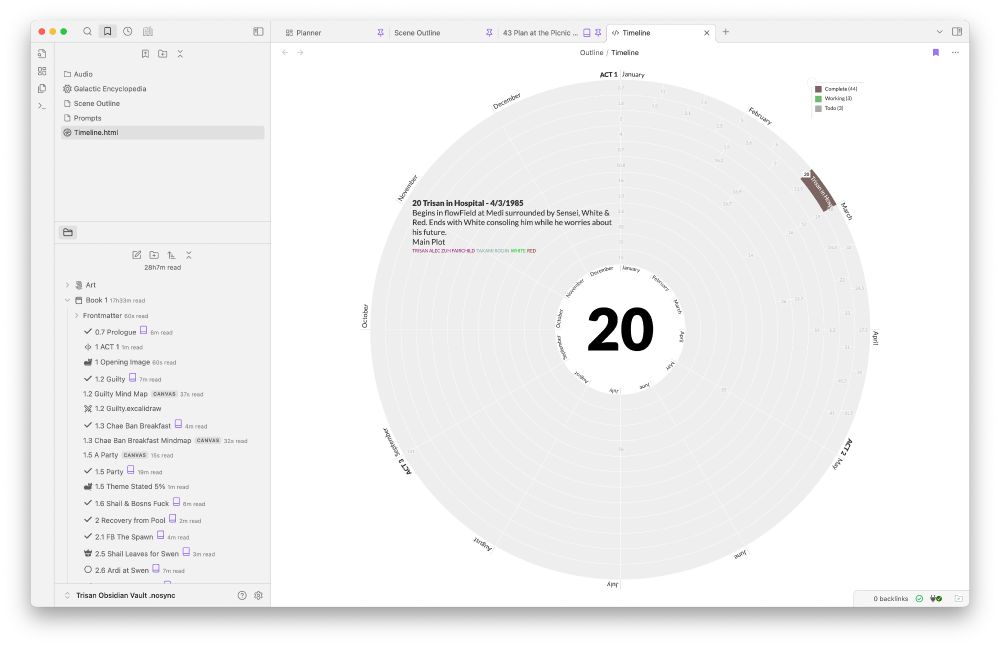This screenshot has width=1000, height=647.
Task: Open the new note icon above the file tree
Action: (x=137, y=254)
